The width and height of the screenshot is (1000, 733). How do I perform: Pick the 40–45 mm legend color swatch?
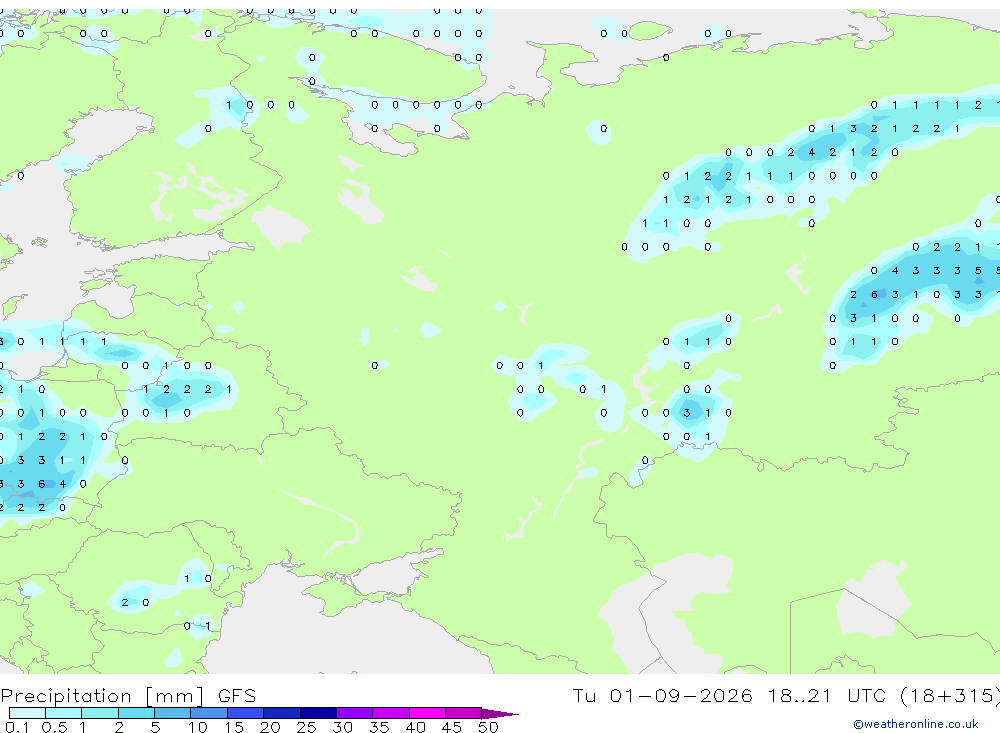(427, 713)
